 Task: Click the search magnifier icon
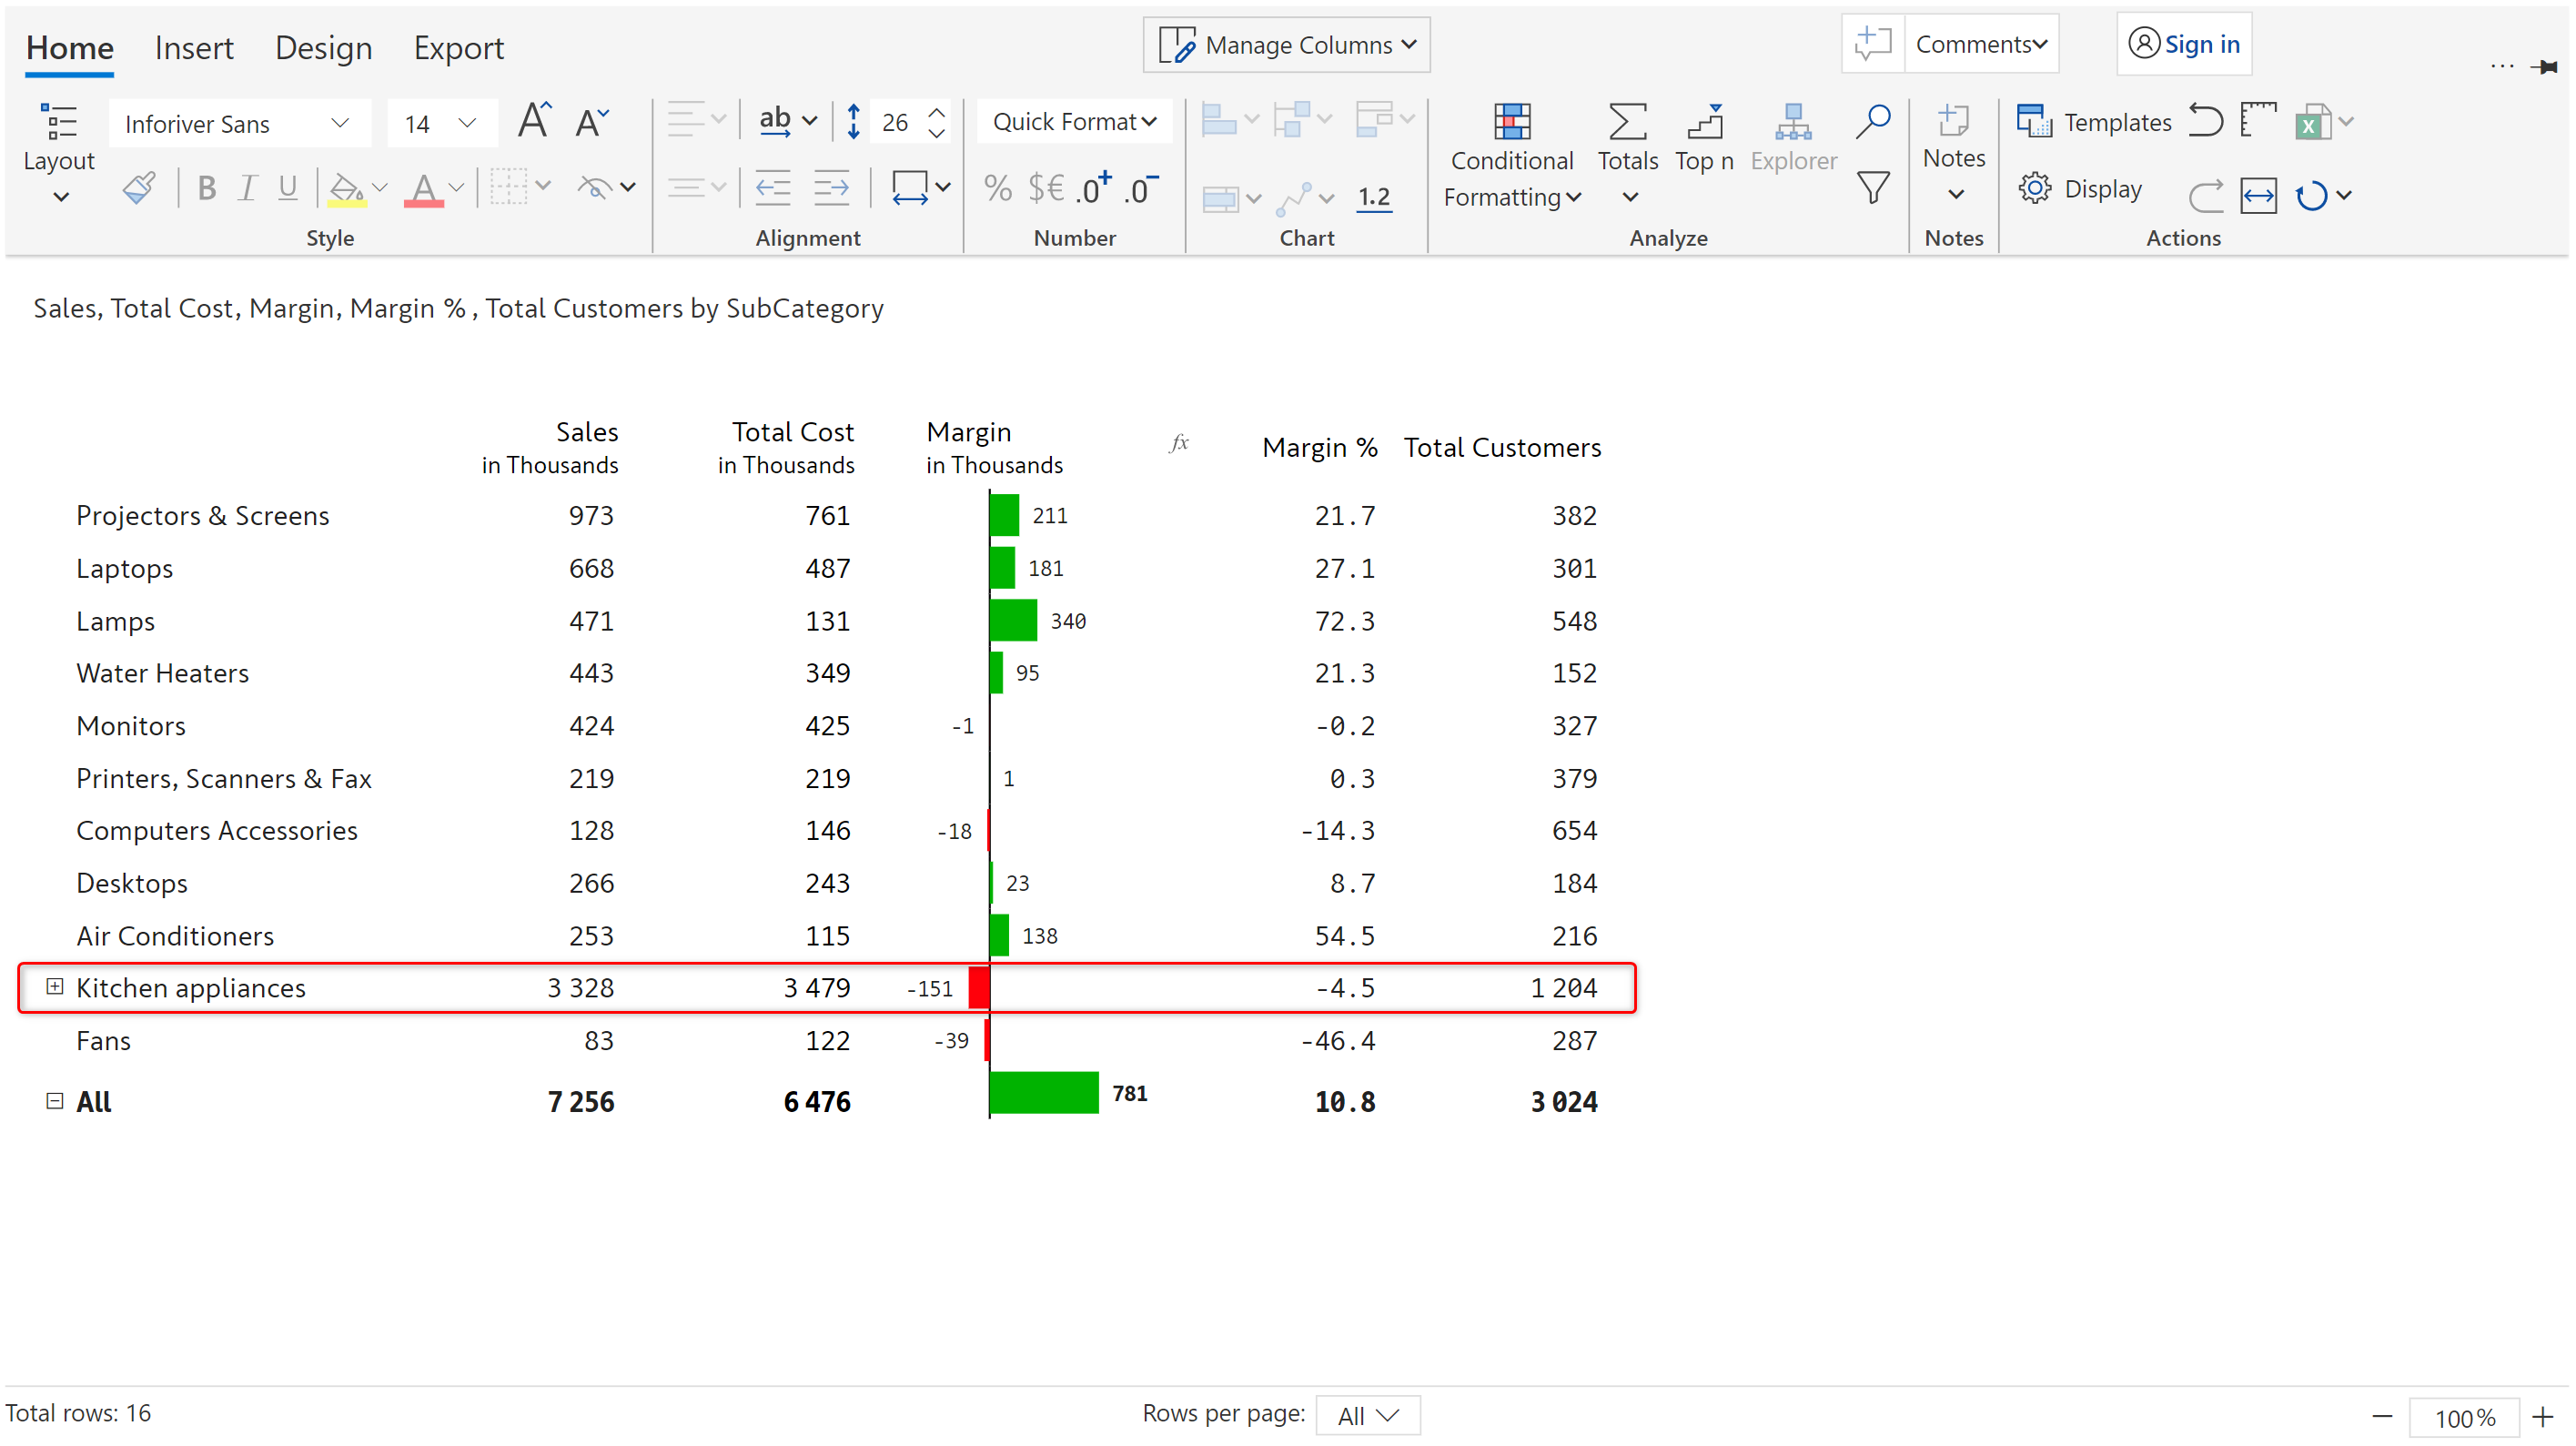pyautogui.click(x=1872, y=121)
